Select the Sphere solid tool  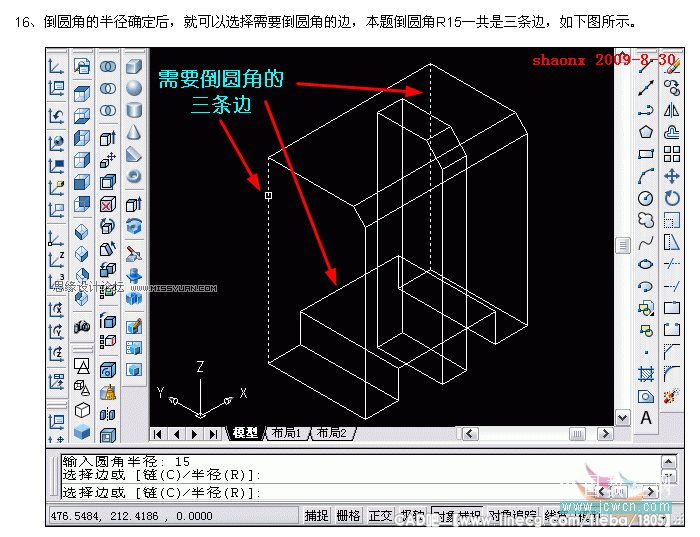tap(133, 88)
